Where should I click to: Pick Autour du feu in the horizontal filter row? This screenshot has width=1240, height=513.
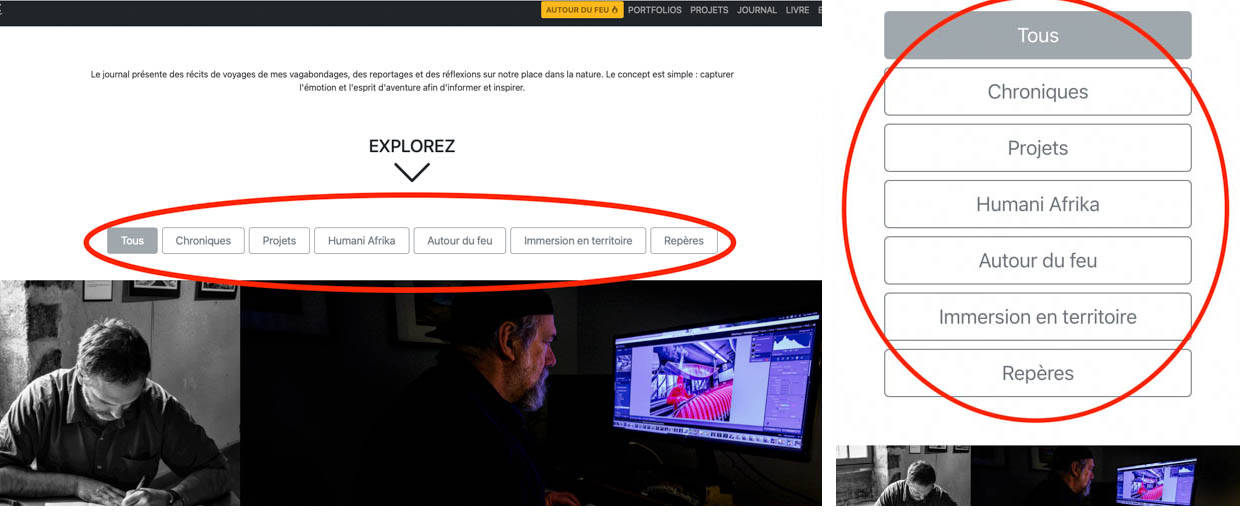(459, 241)
